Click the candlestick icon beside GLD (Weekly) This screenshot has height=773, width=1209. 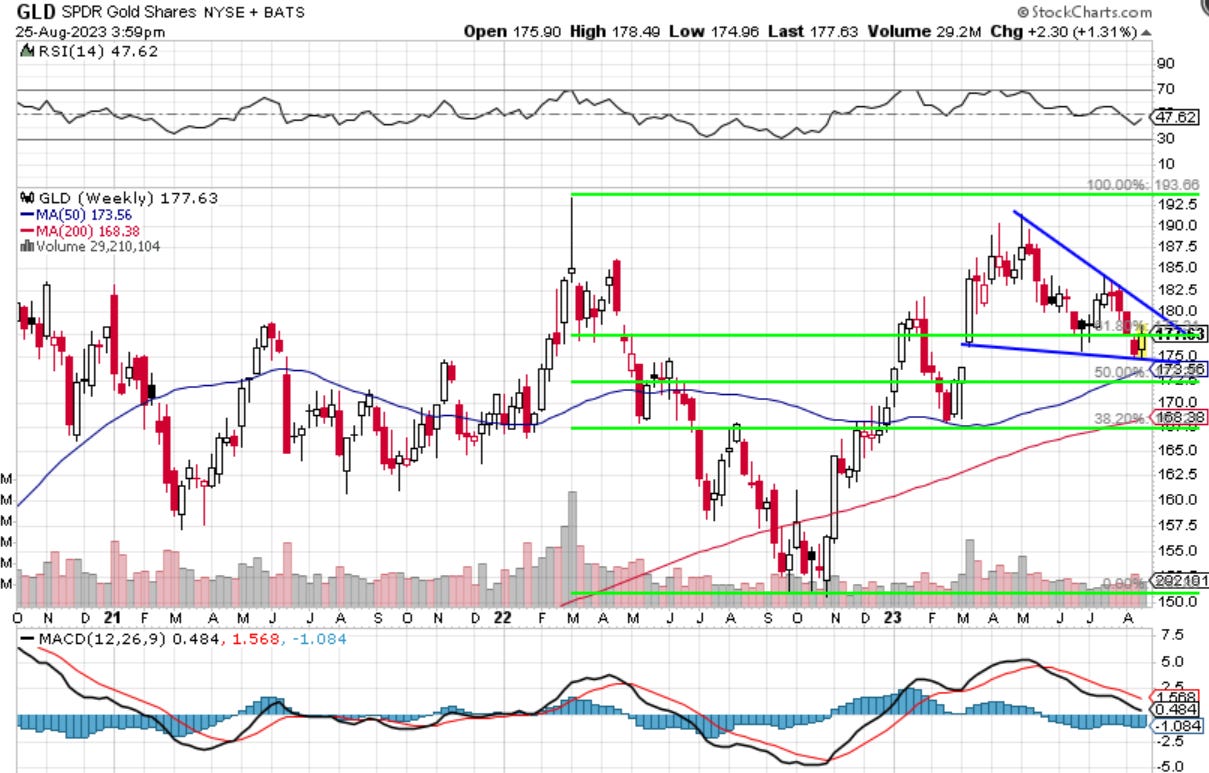coord(25,197)
